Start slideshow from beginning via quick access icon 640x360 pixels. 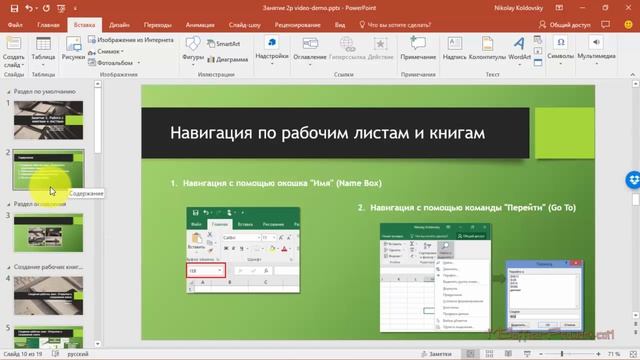tap(61, 8)
